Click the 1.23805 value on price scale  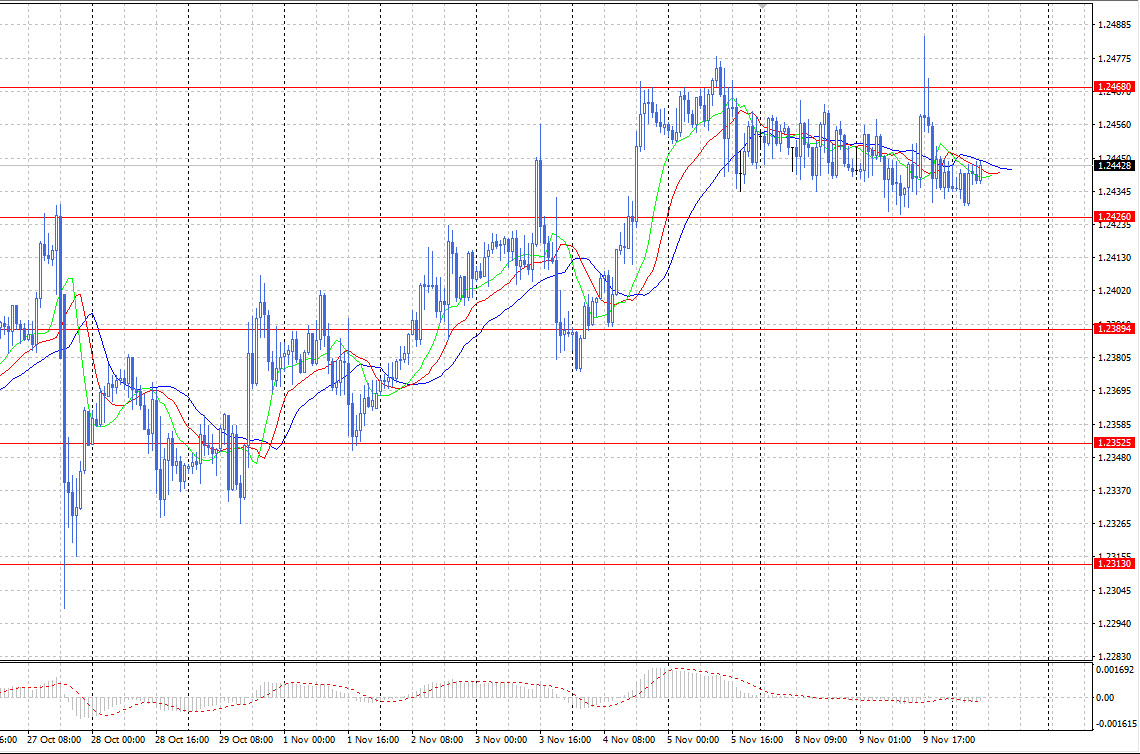1115,358
